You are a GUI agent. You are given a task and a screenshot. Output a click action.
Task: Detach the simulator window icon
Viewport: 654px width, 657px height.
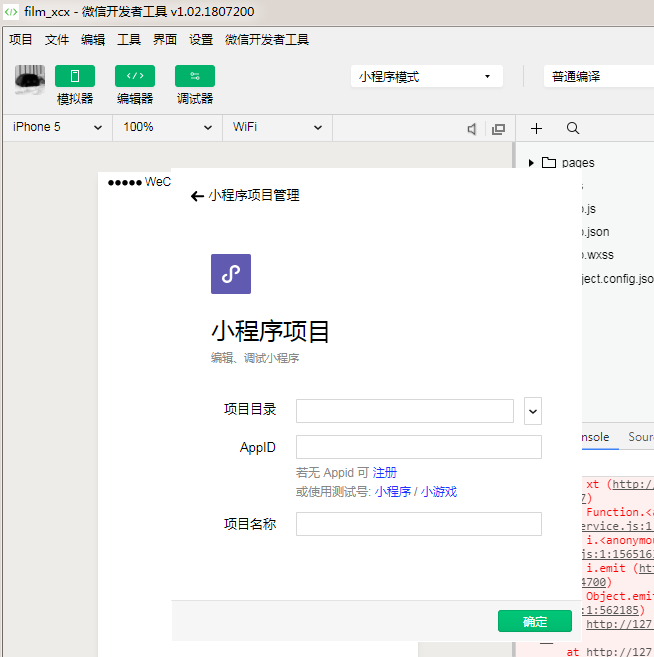click(498, 129)
